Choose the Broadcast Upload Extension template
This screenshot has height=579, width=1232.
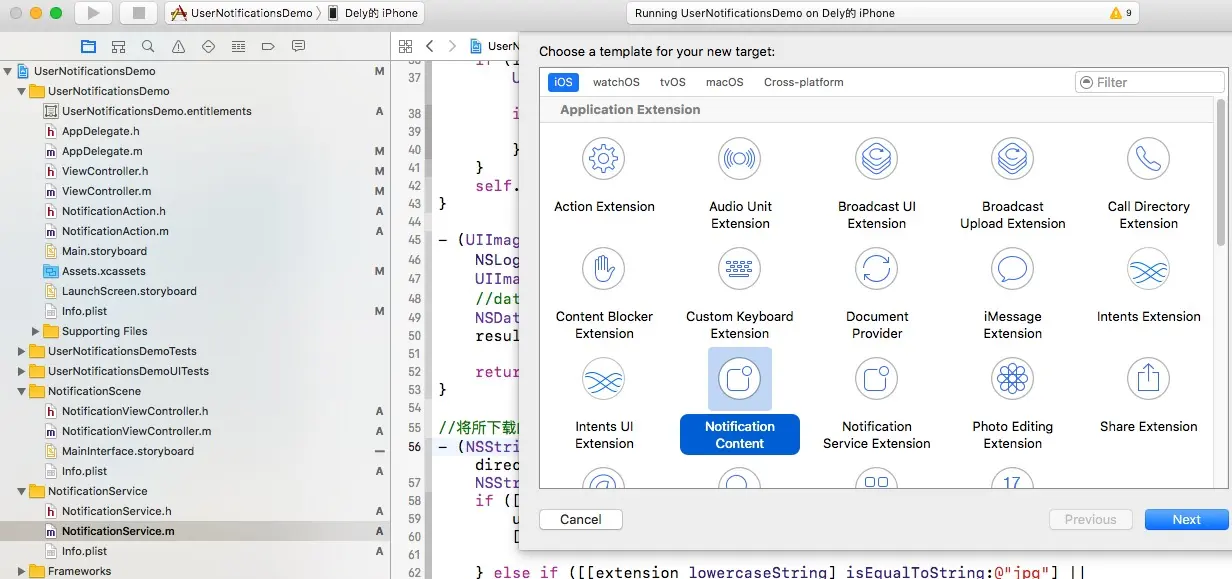(1013, 183)
